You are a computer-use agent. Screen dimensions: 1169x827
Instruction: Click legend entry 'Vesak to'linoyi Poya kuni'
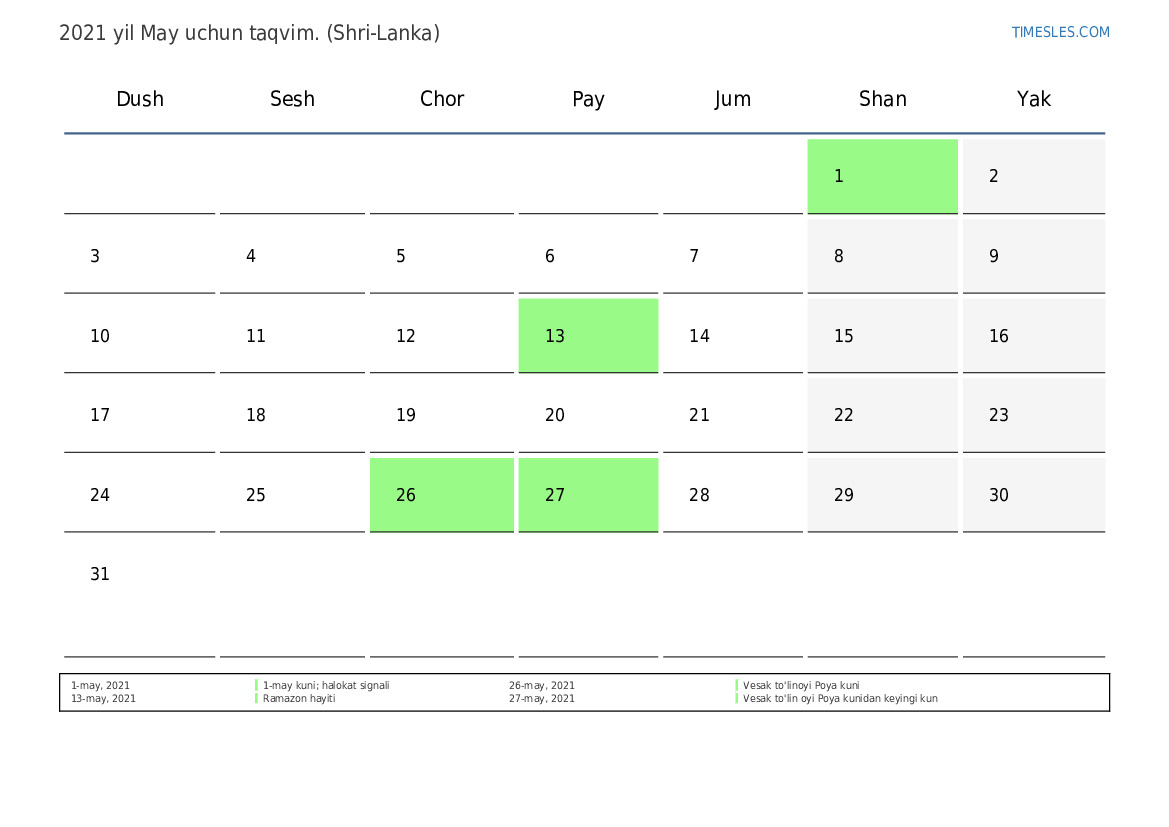point(801,685)
